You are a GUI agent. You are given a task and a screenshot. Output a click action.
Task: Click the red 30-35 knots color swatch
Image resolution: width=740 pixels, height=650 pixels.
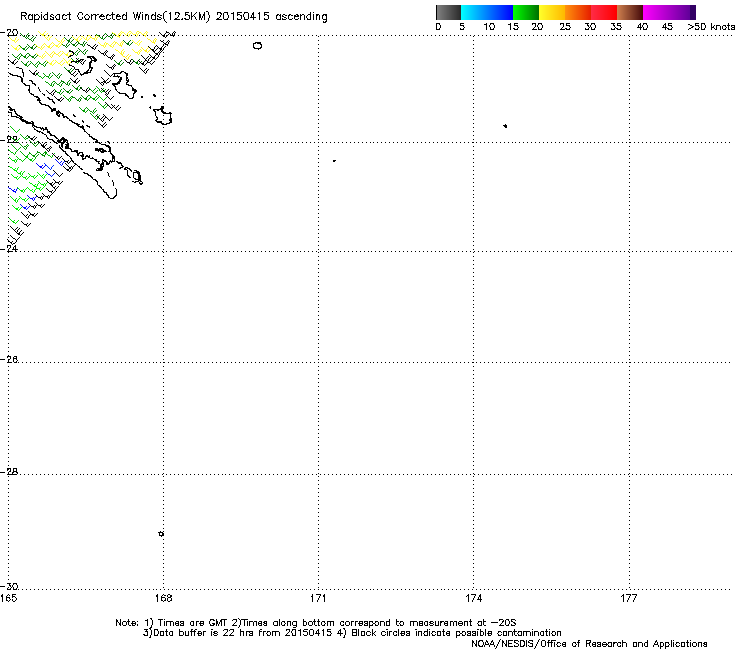point(604,12)
